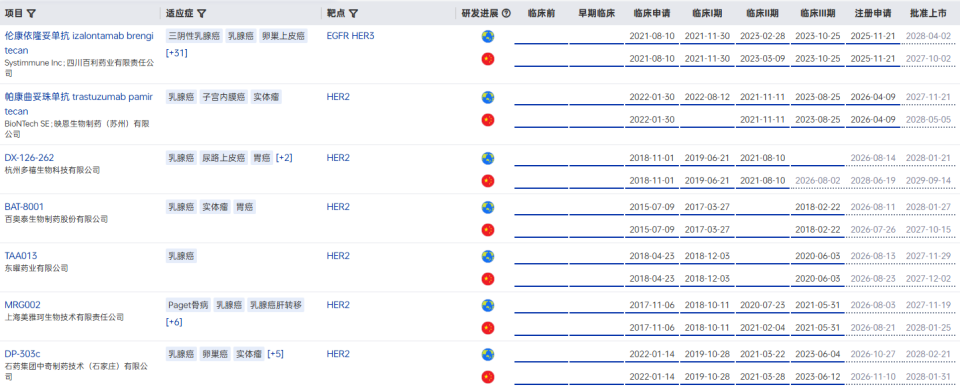960x389 pixels.
Task: Open filter icon beside 靶点 header
Action: (x=353, y=13)
